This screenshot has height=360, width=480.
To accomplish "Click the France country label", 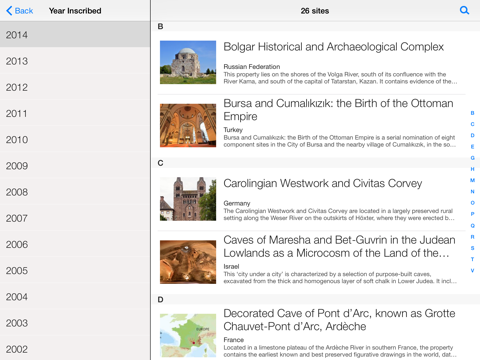I will tap(234, 340).
